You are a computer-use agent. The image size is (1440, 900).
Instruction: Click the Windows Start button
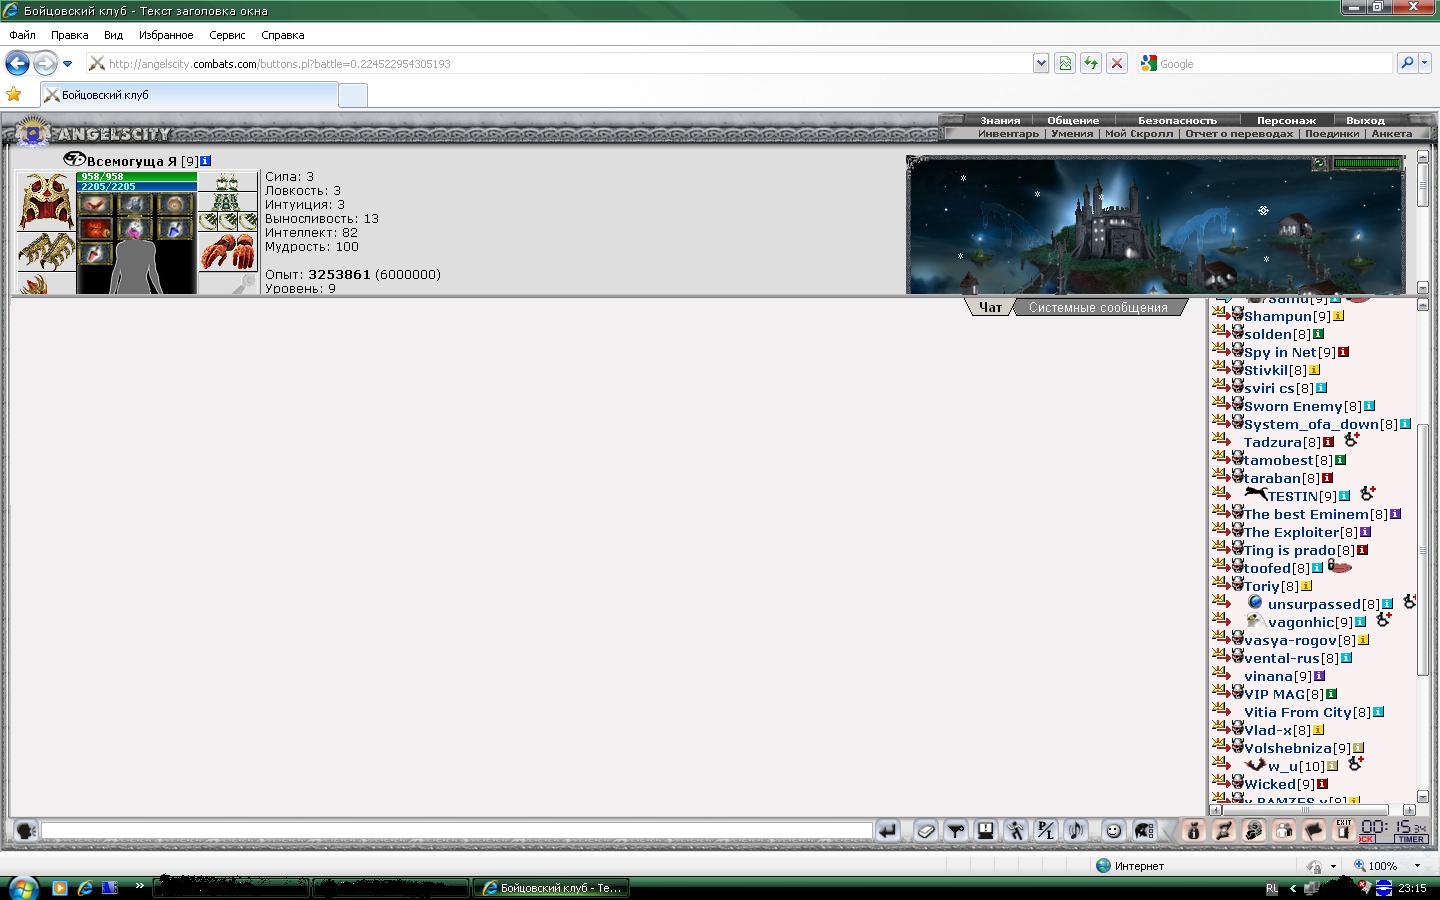[x=22, y=887]
